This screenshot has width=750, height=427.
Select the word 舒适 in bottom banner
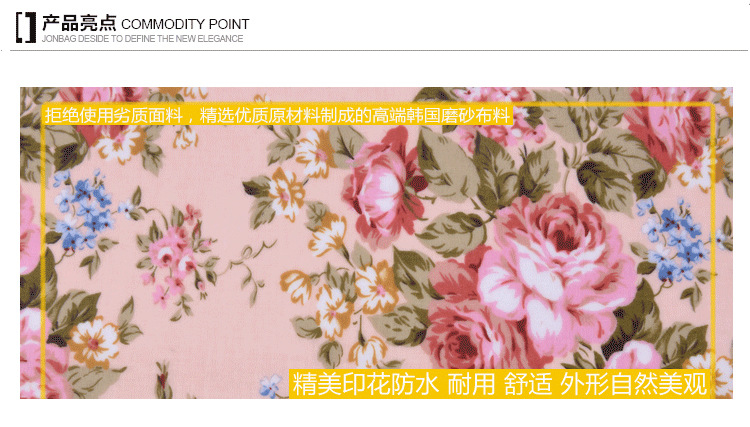coord(528,384)
